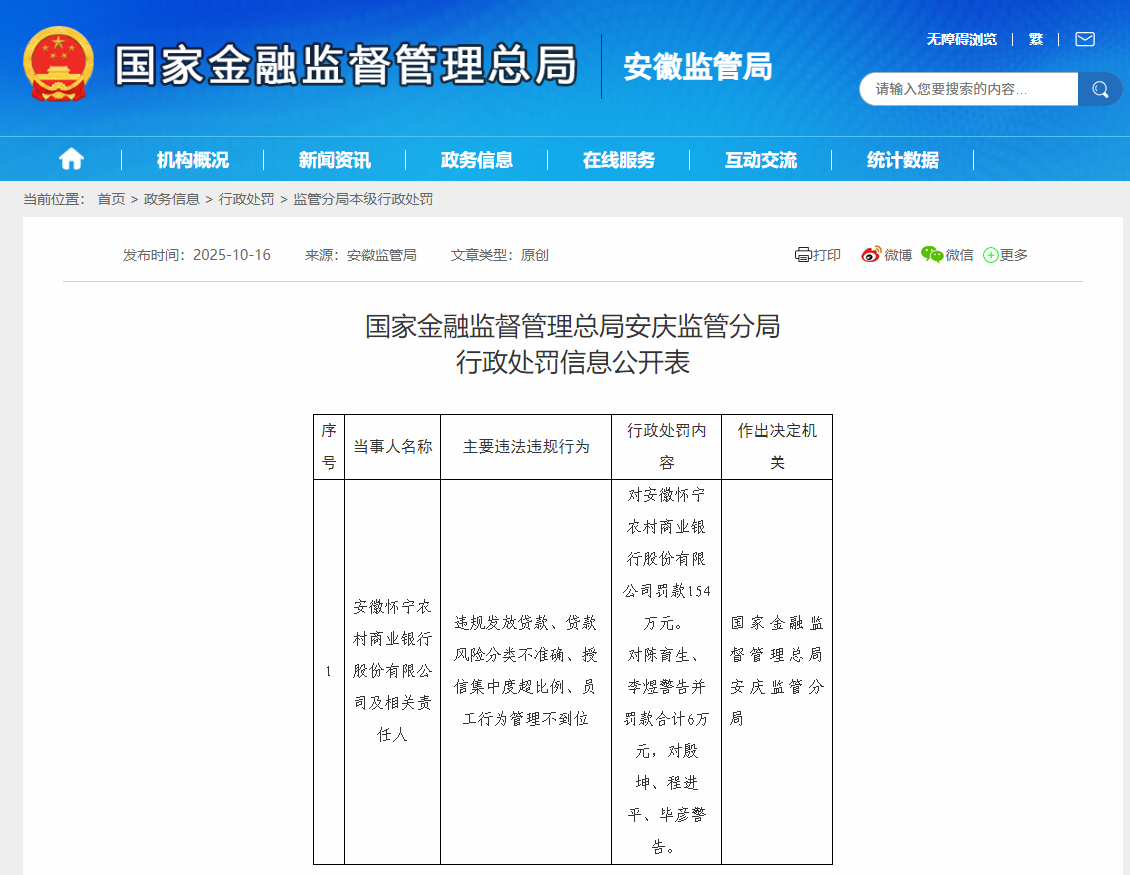Open the 统计数据 menu
This screenshot has height=875, width=1130.
[902, 160]
